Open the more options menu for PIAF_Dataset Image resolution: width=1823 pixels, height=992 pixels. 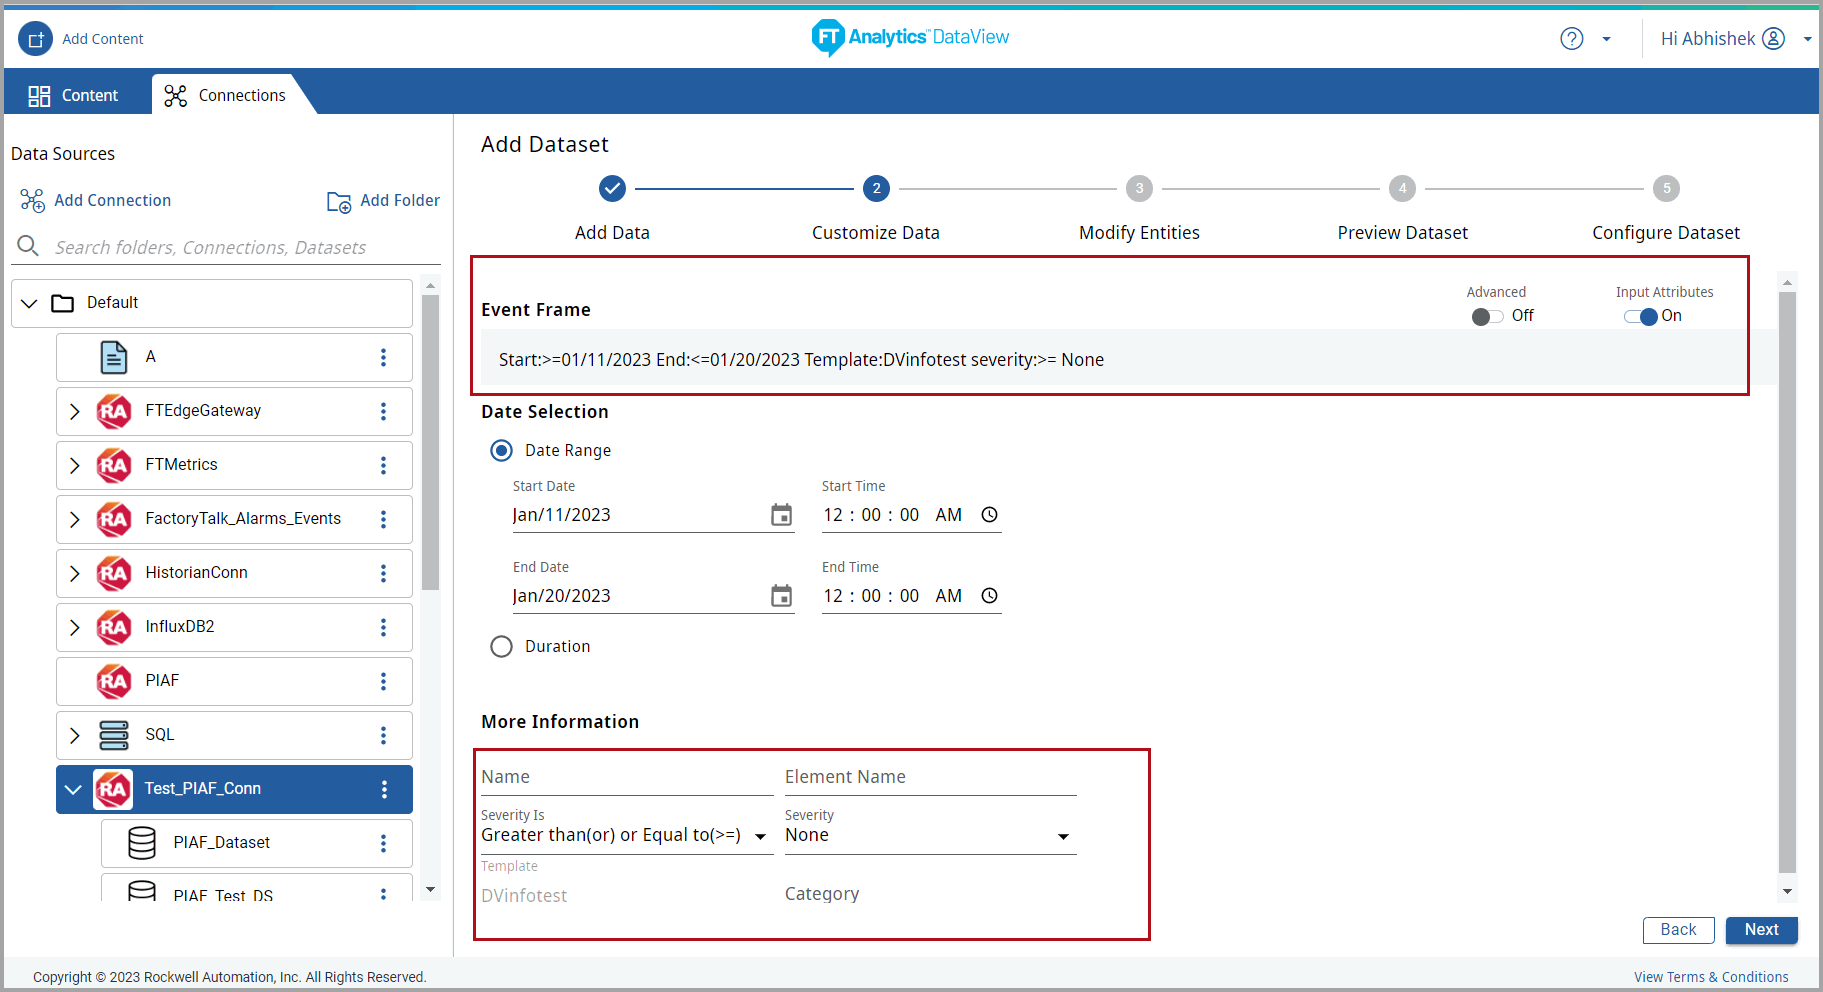(383, 843)
